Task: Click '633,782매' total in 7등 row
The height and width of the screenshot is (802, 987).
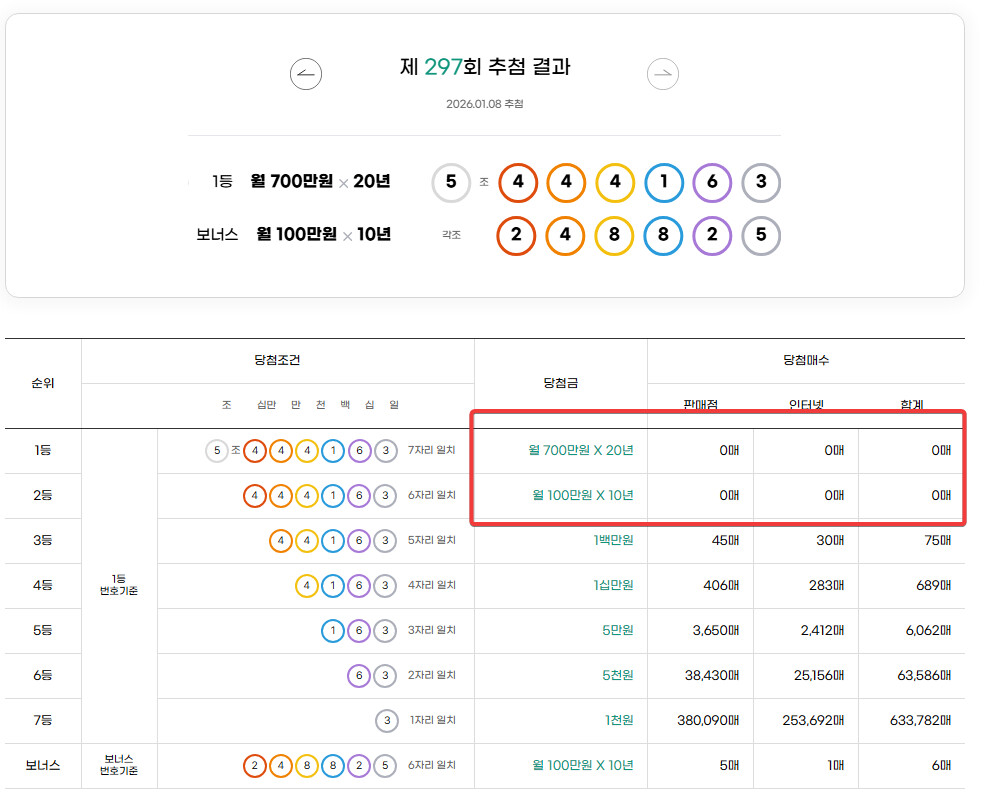Action: [920, 720]
